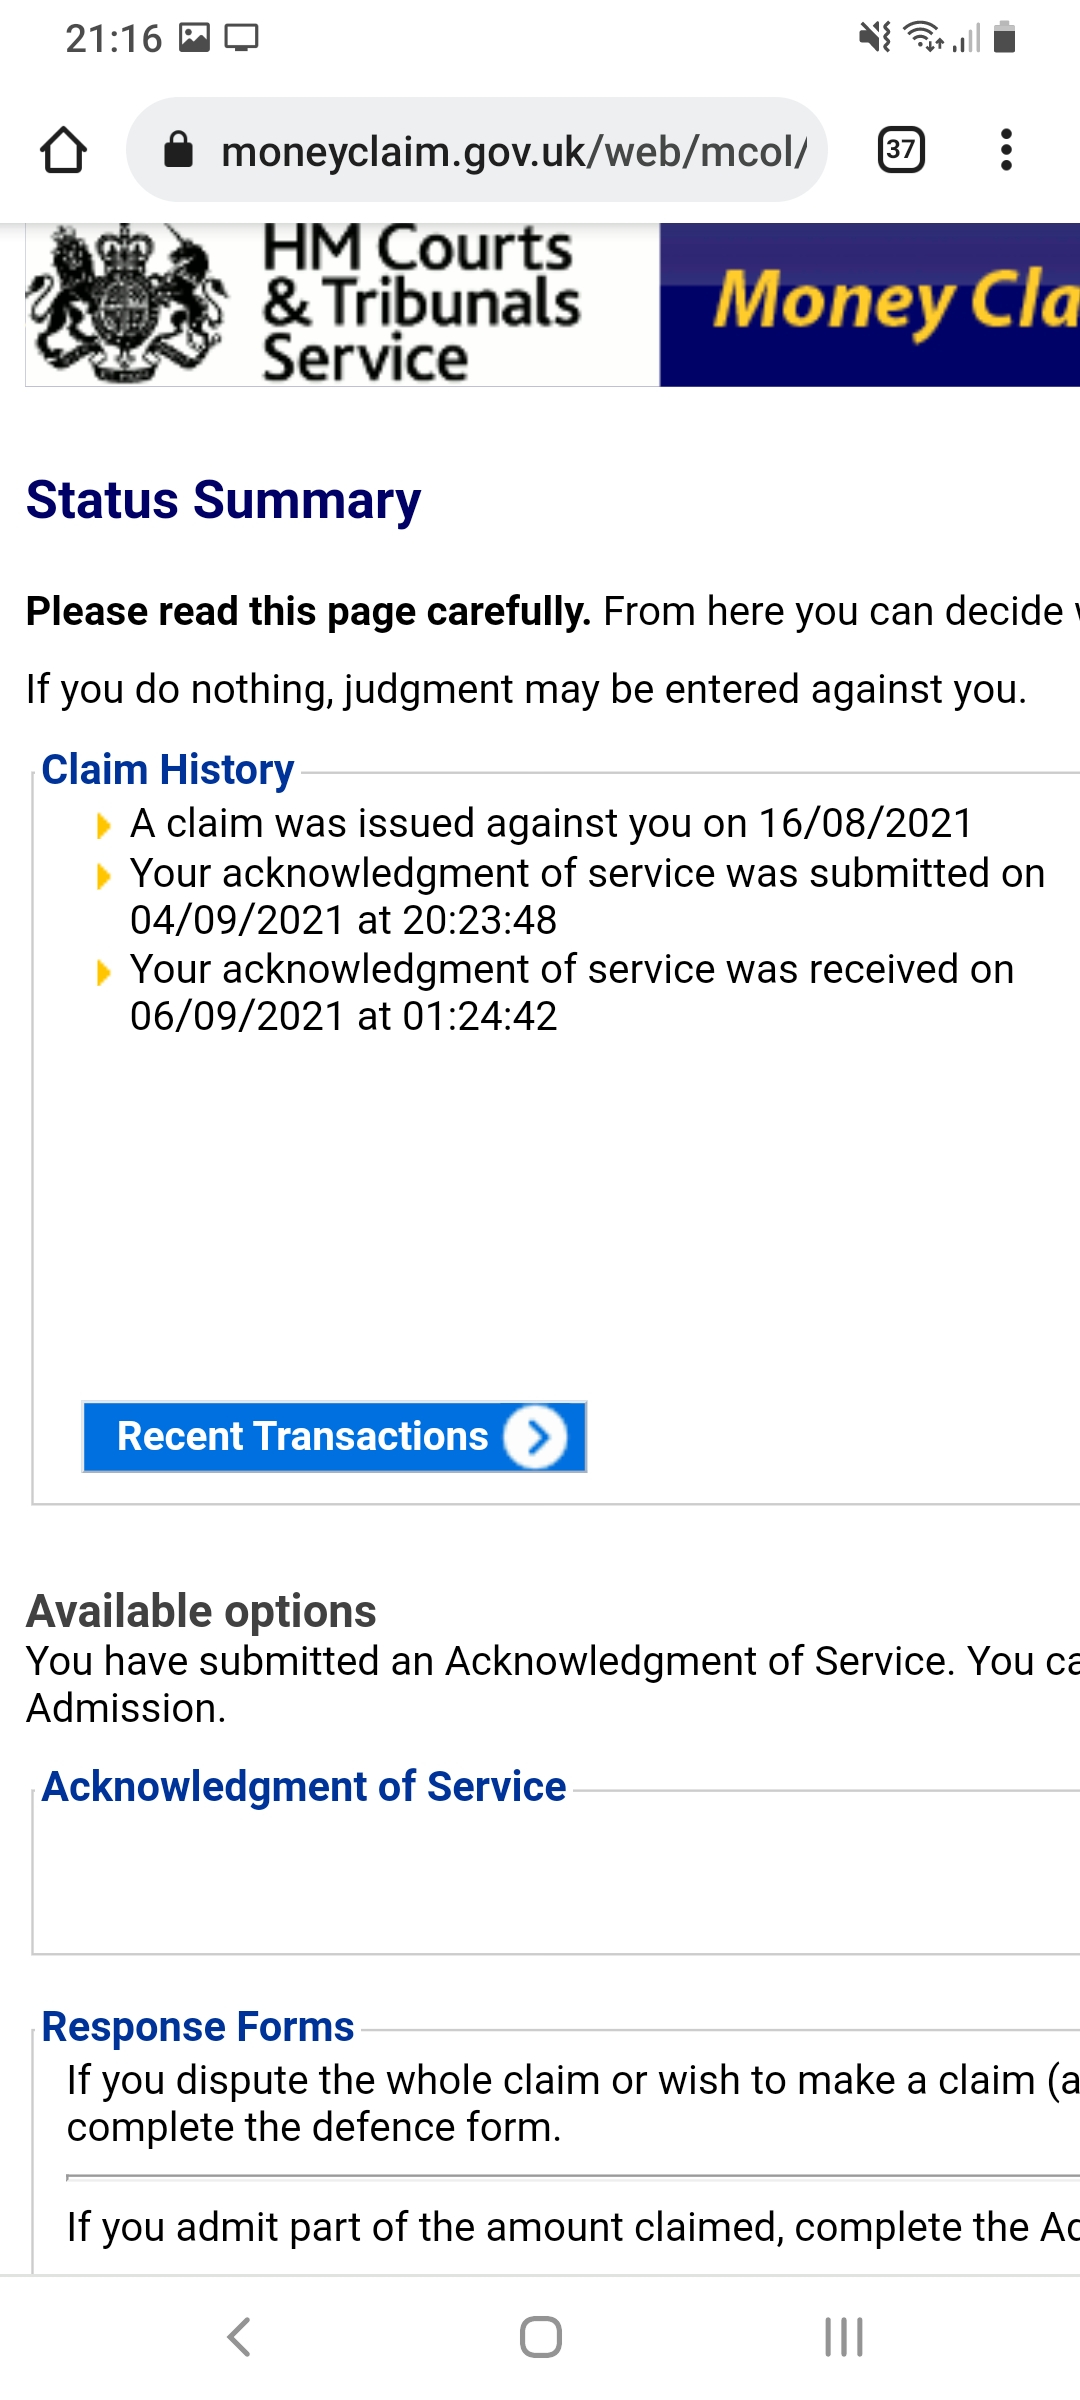Open the browser three-dot menu
This screenshot has width=1080, height=2400.
click(1006, 150)
